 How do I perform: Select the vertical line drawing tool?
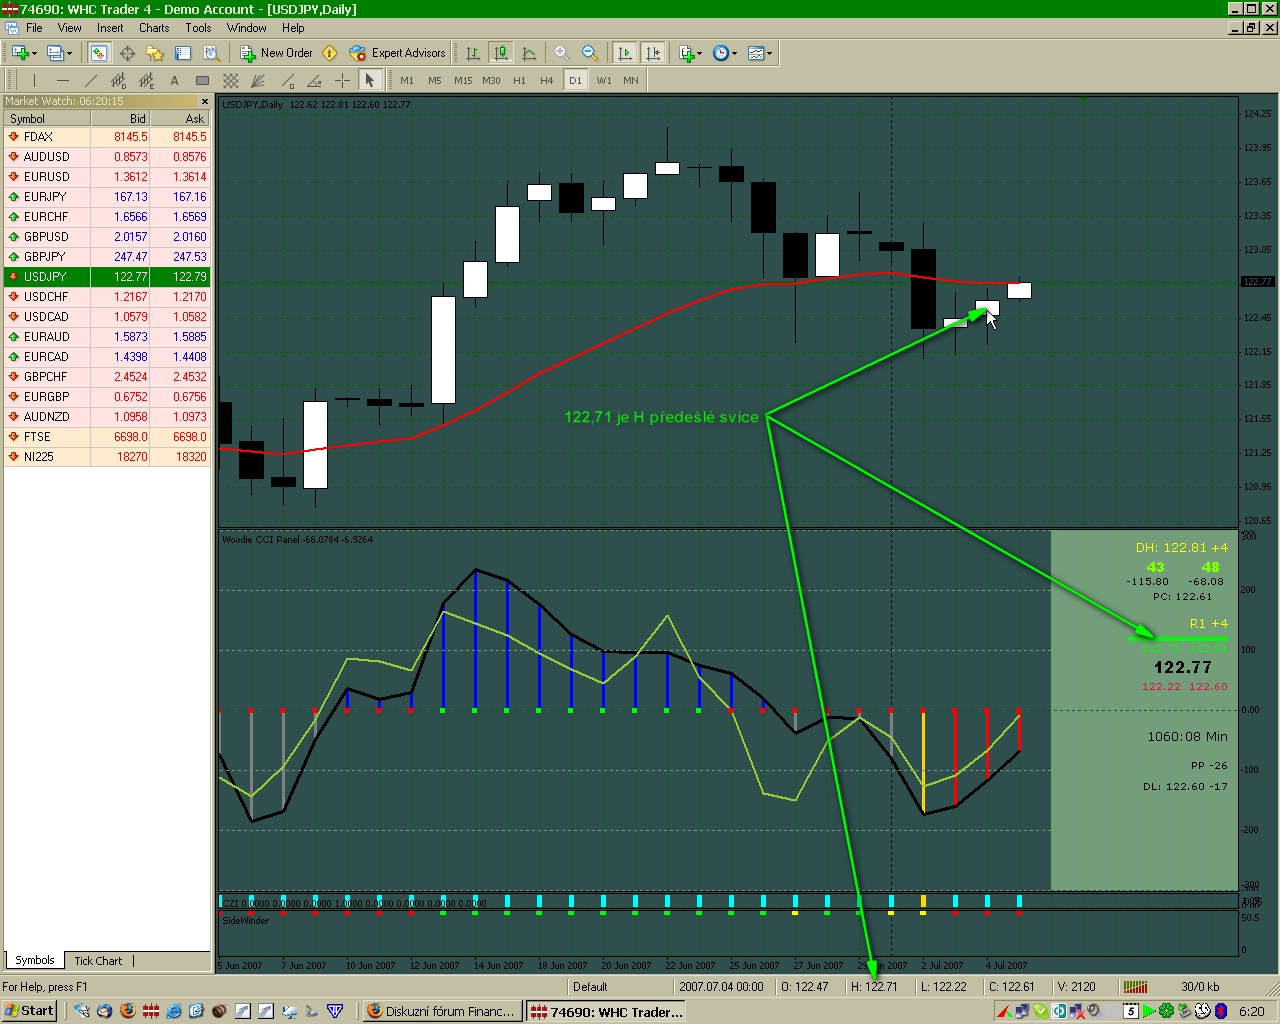[x=34, y=80]
